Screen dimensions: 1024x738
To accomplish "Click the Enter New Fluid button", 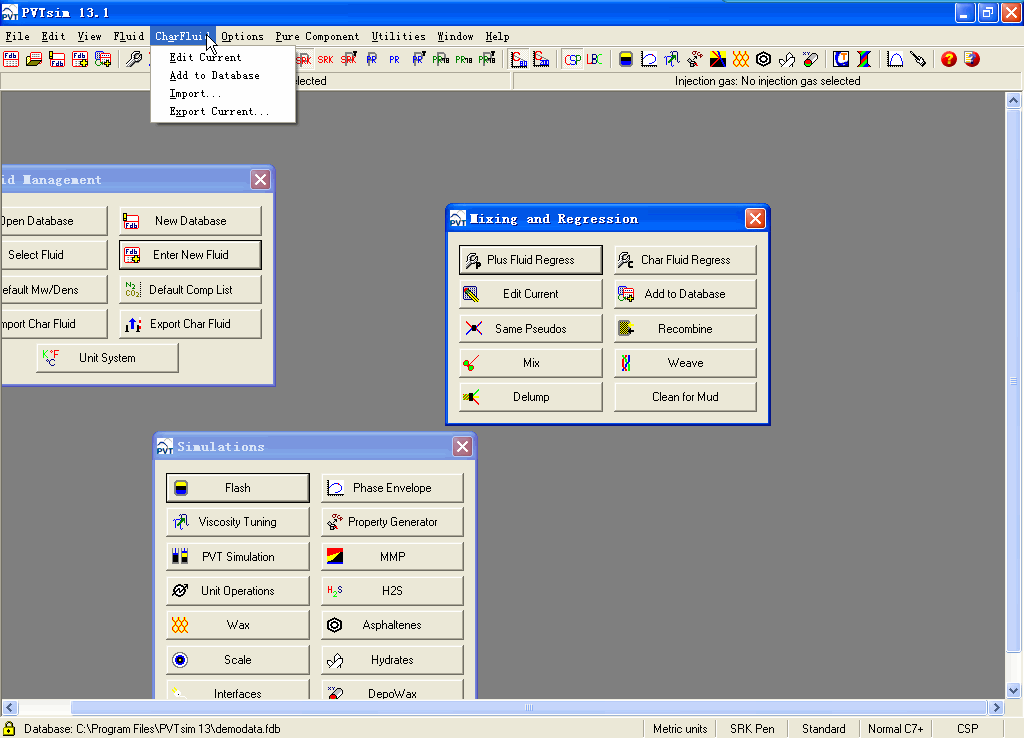I will pyautogui.click(x=190, y=255).
